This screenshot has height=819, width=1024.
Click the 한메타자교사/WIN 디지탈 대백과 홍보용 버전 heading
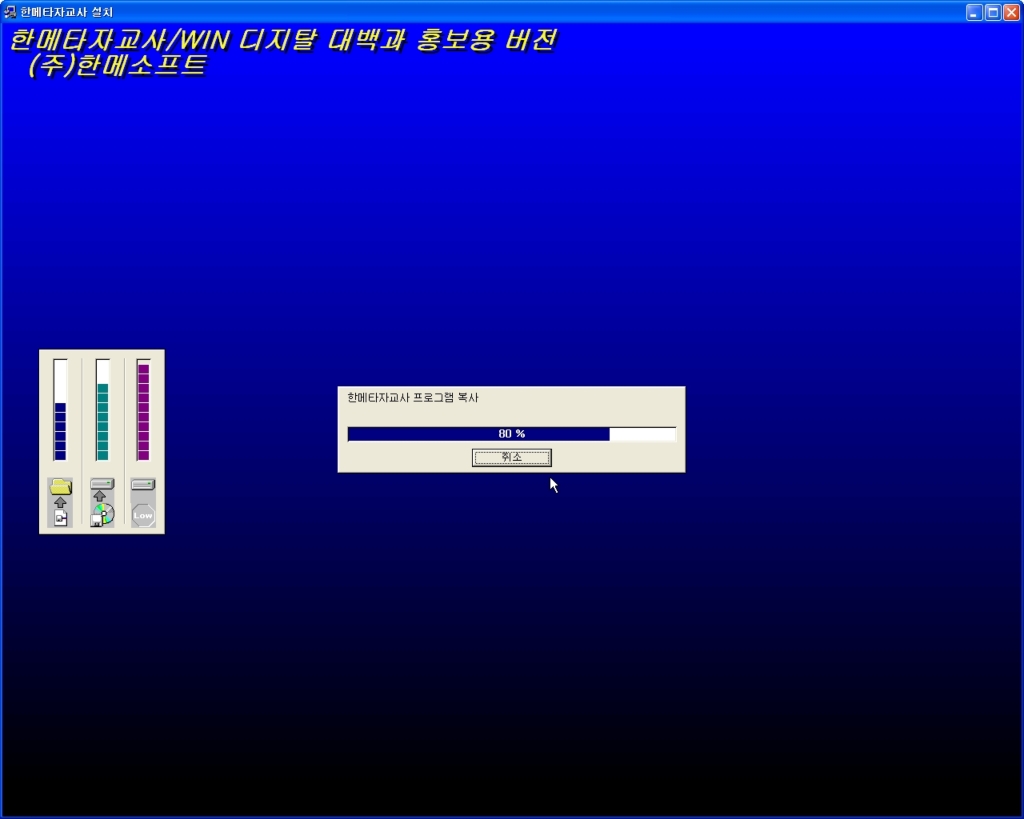click(283, 40)
